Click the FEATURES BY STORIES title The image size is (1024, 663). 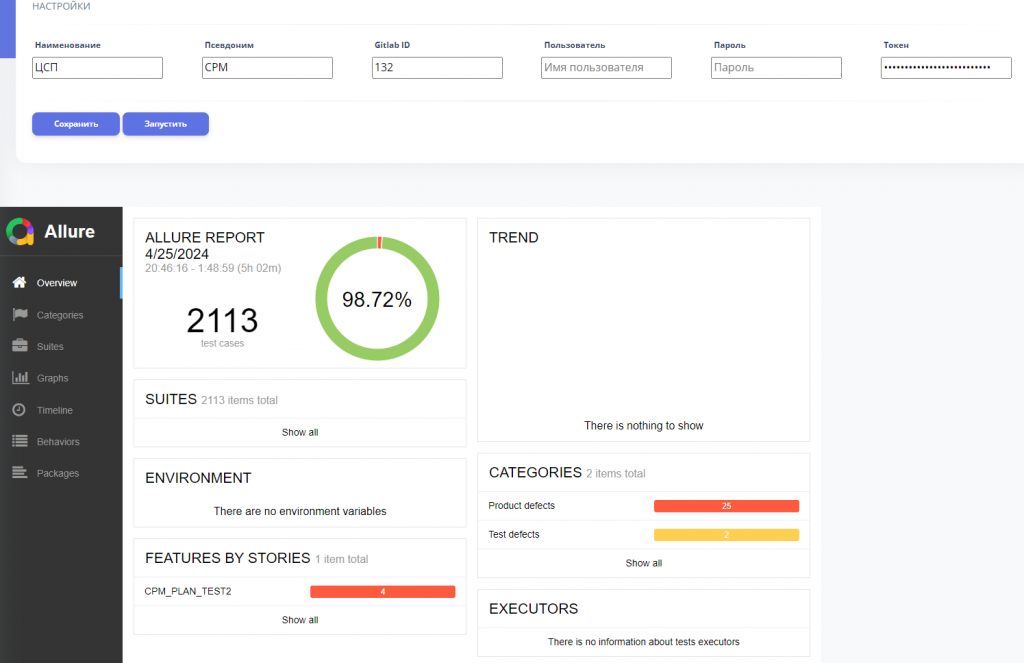click(x=227, y=558)
